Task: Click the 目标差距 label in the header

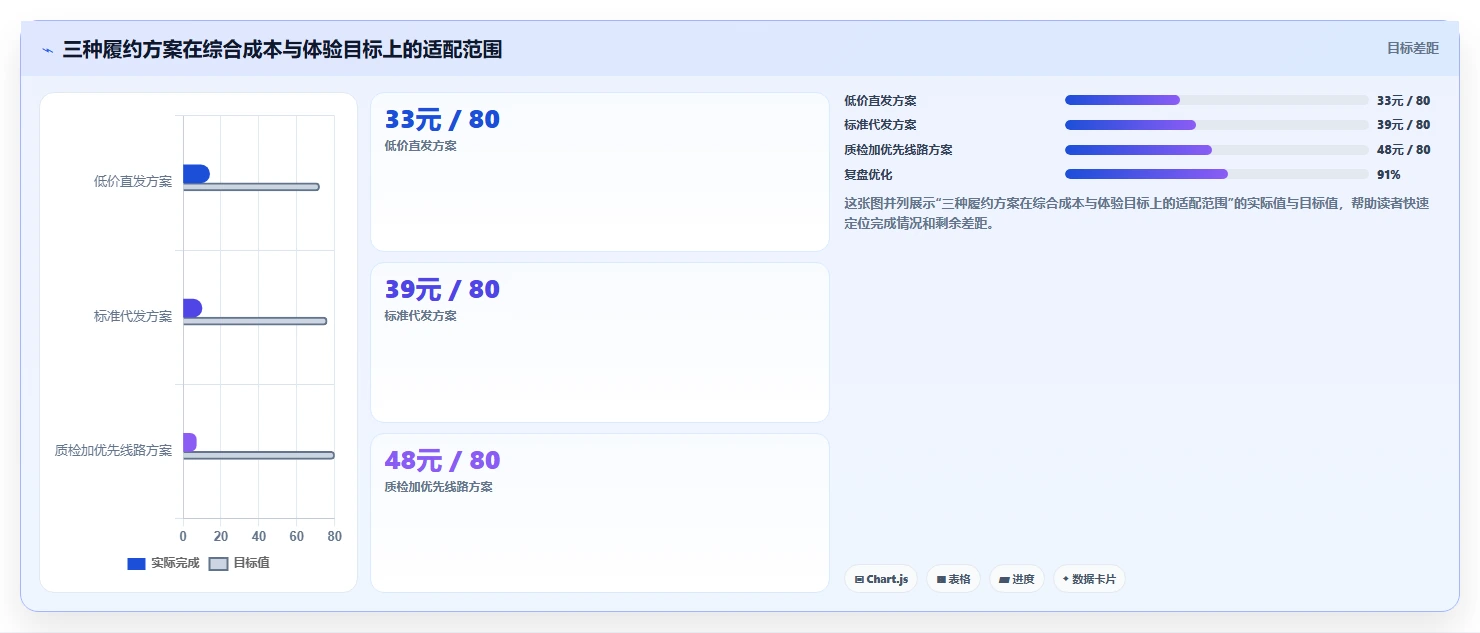Action: click(x=1412, y=48)
